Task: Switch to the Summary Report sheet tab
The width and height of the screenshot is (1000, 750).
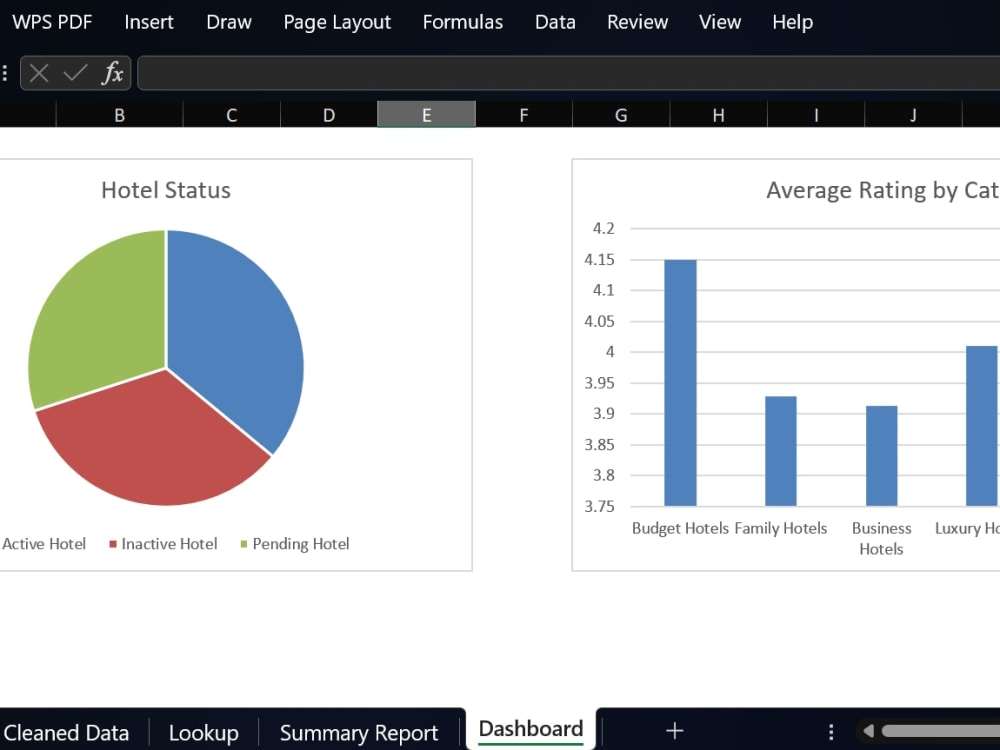Action: point(359,733)
